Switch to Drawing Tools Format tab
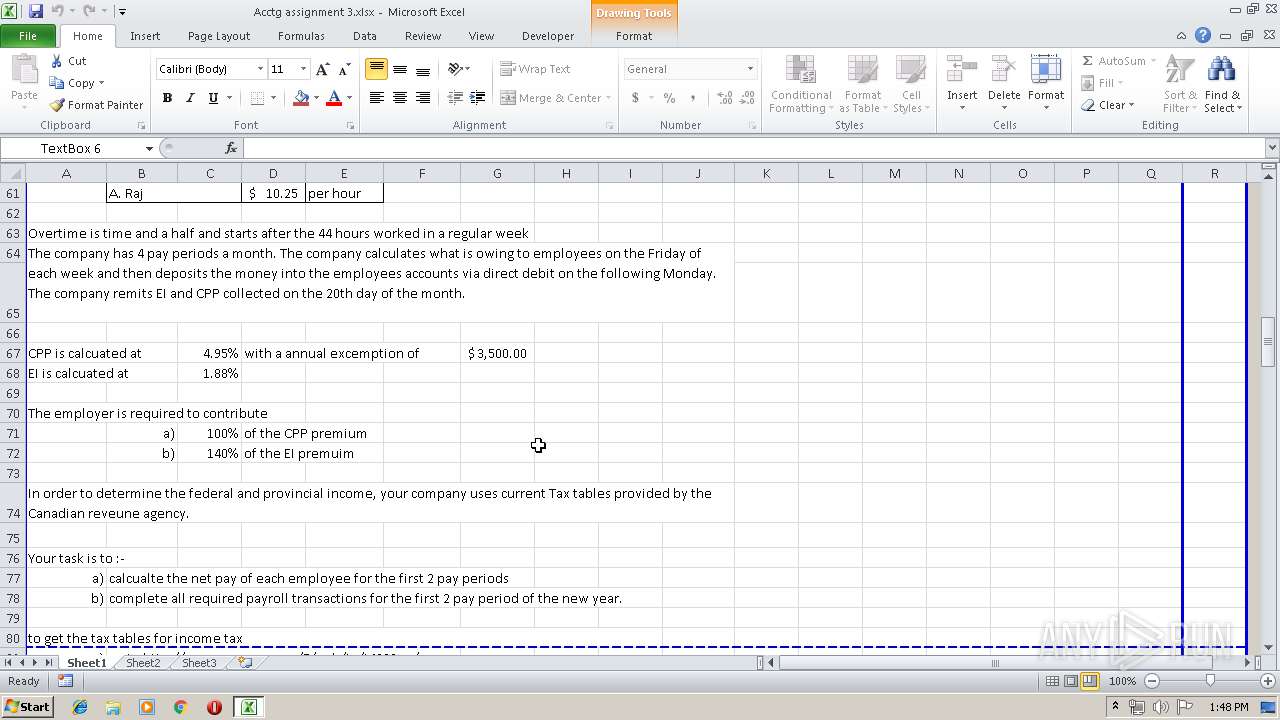The image size is (1280, 720). pos(634,35)
